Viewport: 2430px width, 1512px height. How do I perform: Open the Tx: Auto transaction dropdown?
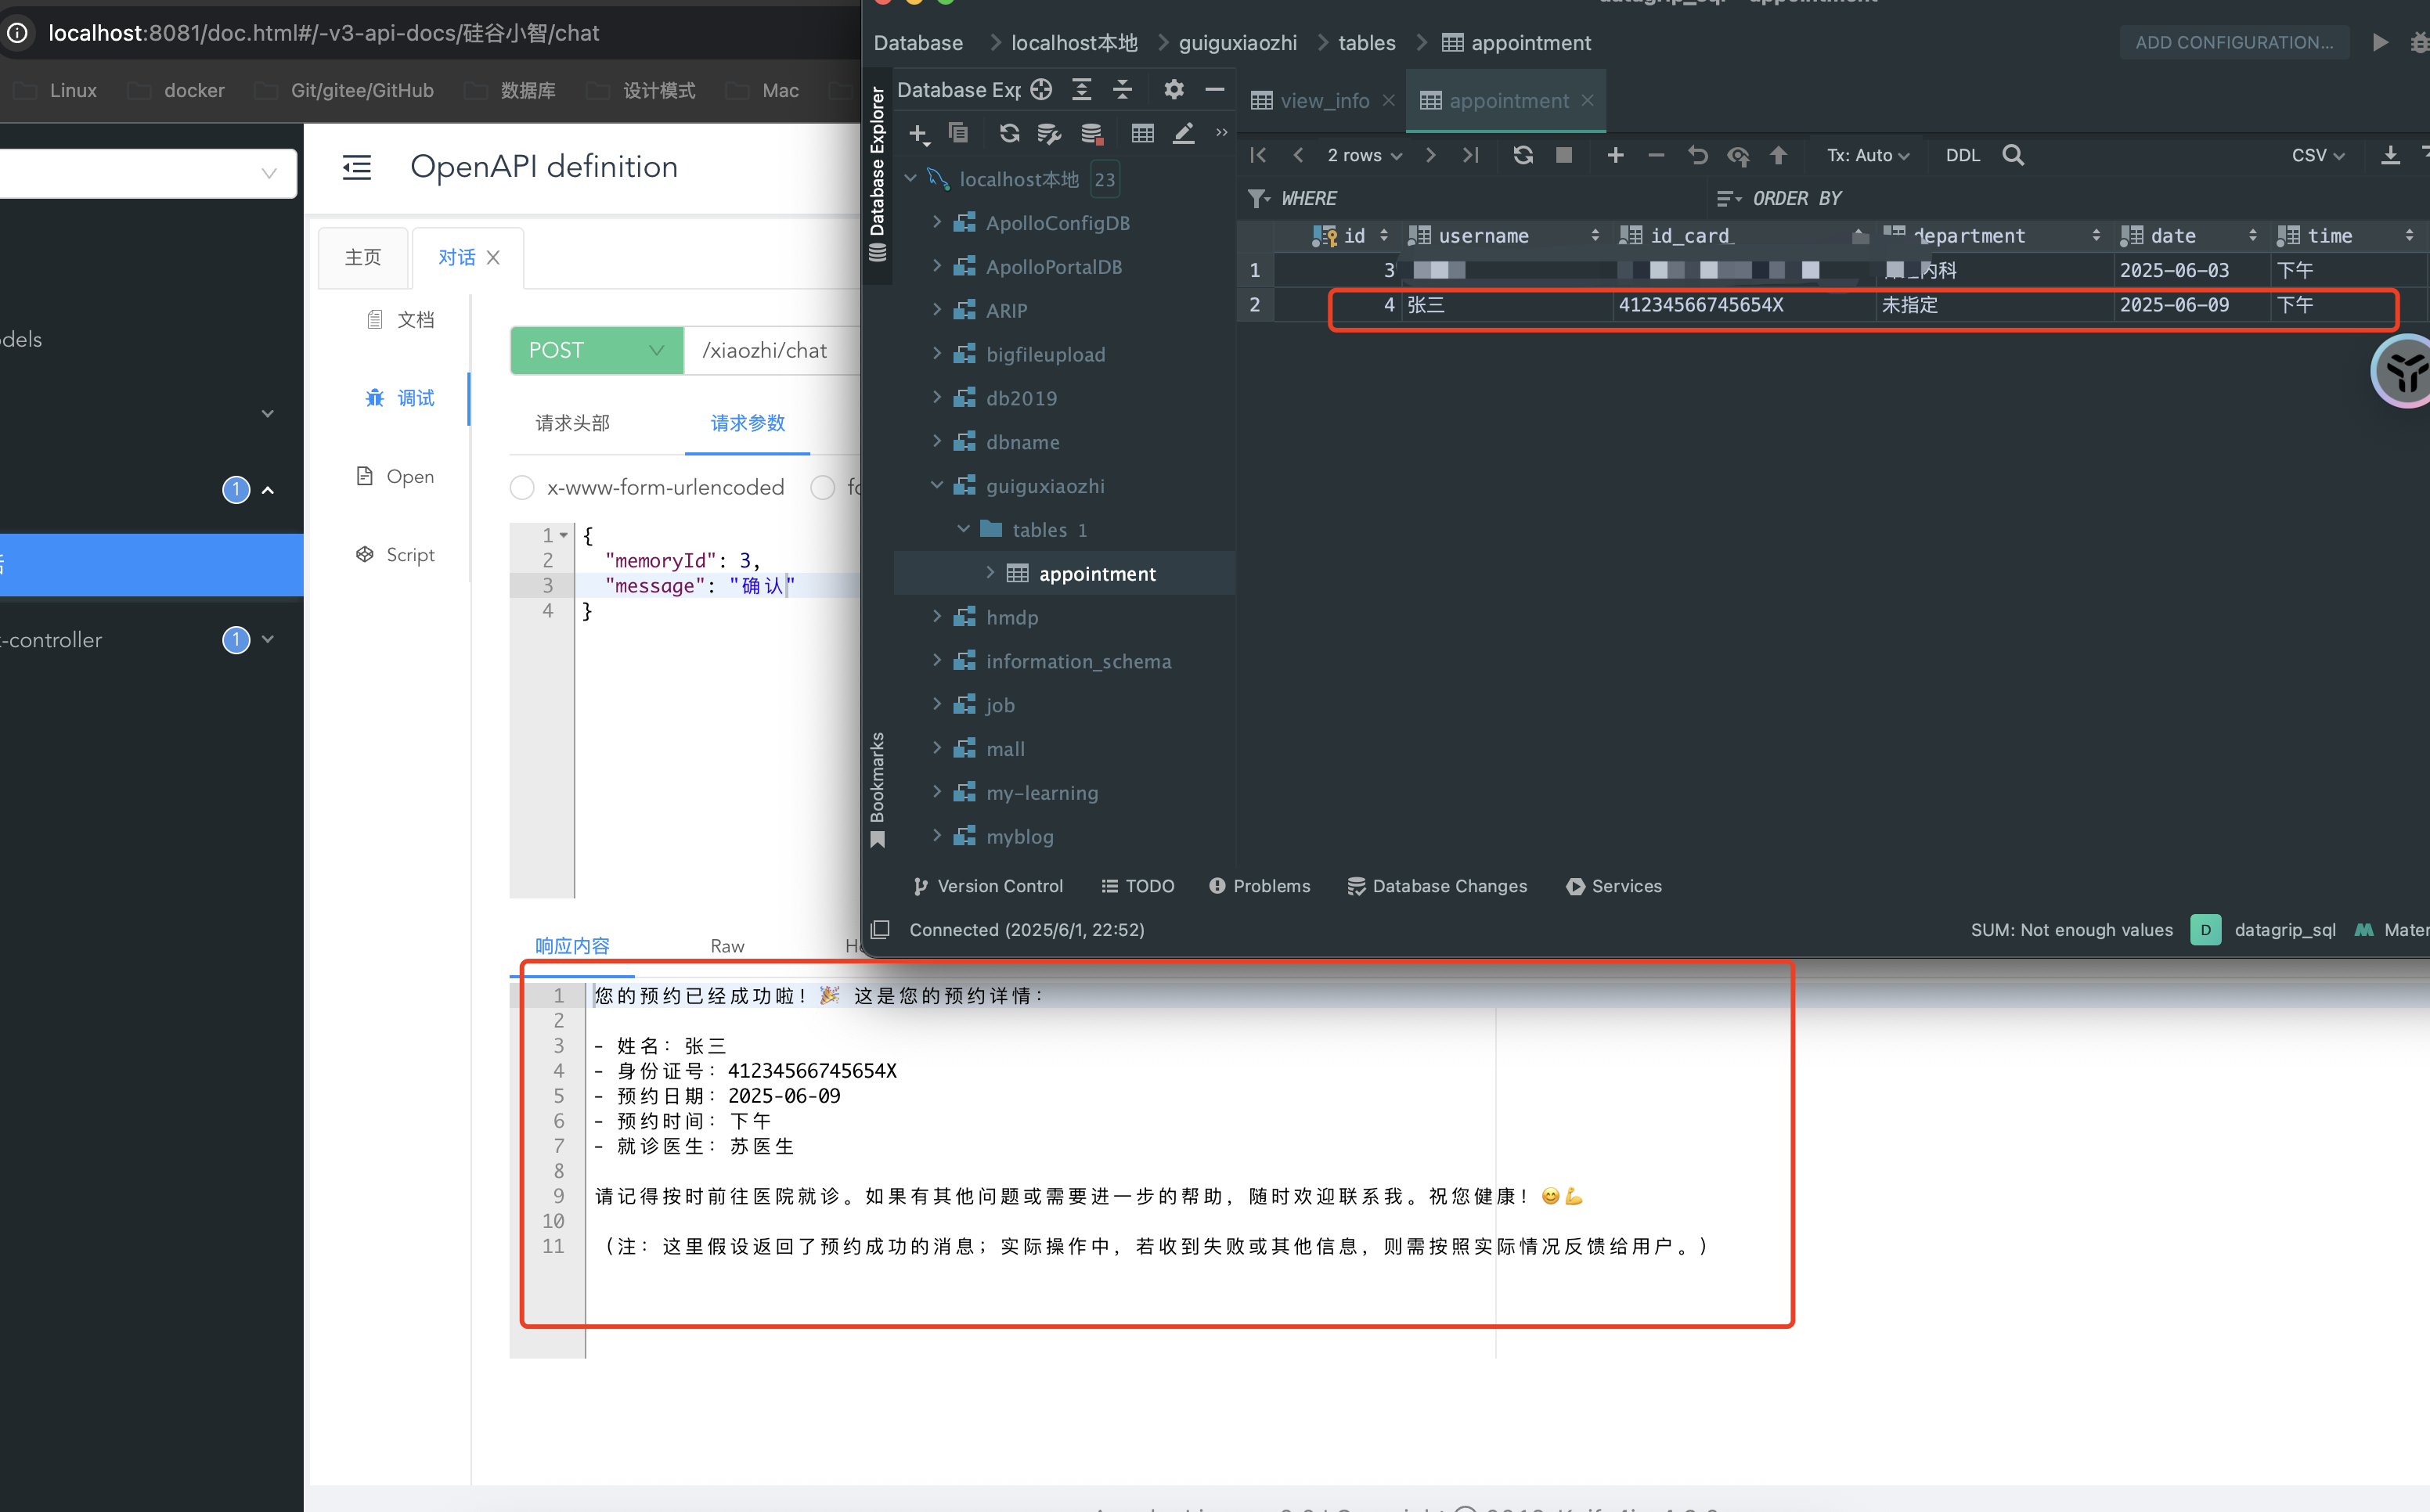1867,155
